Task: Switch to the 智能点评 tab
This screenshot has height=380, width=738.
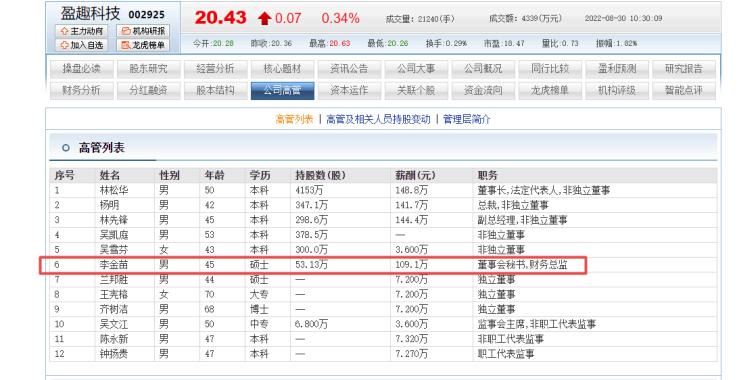Action: 683,90
